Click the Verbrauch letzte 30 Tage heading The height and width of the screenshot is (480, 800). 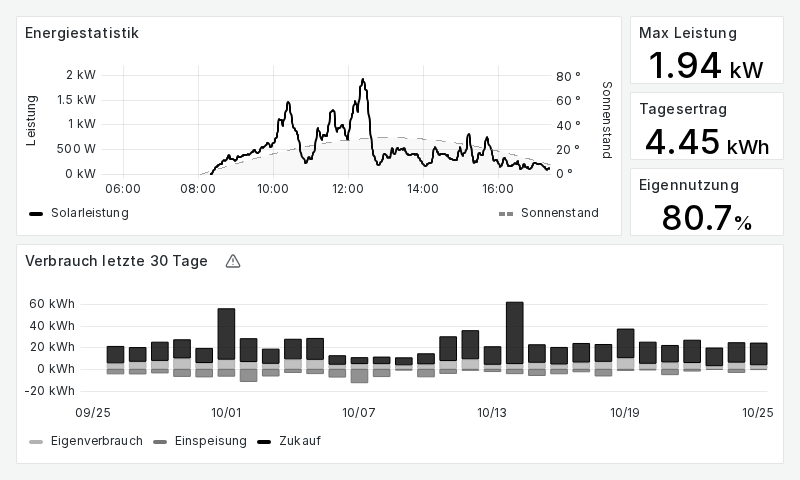tap(116, 261)
